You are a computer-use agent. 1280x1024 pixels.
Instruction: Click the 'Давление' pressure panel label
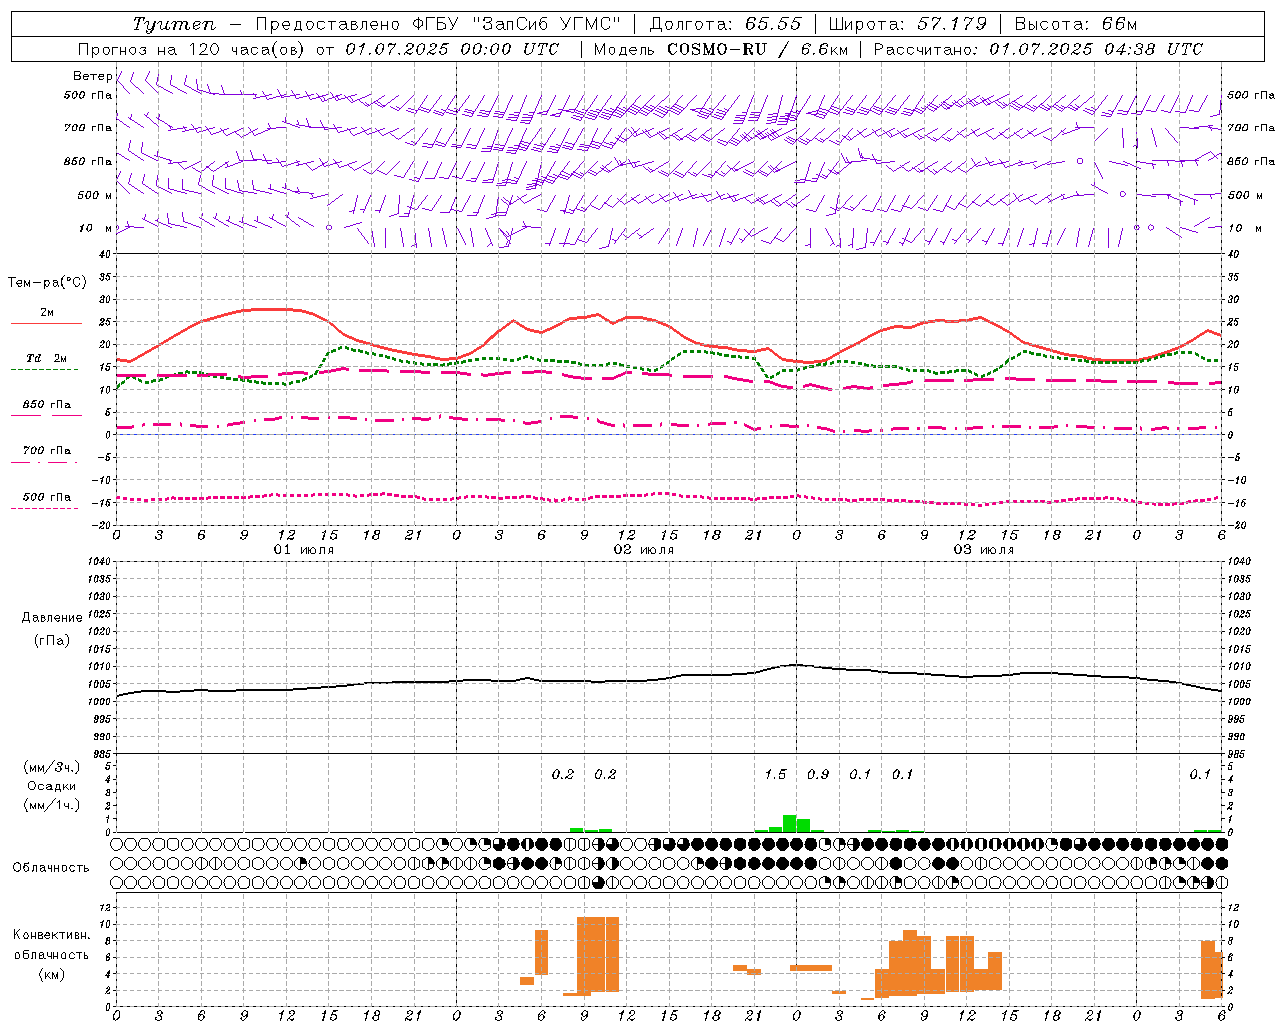click(52, 618)
